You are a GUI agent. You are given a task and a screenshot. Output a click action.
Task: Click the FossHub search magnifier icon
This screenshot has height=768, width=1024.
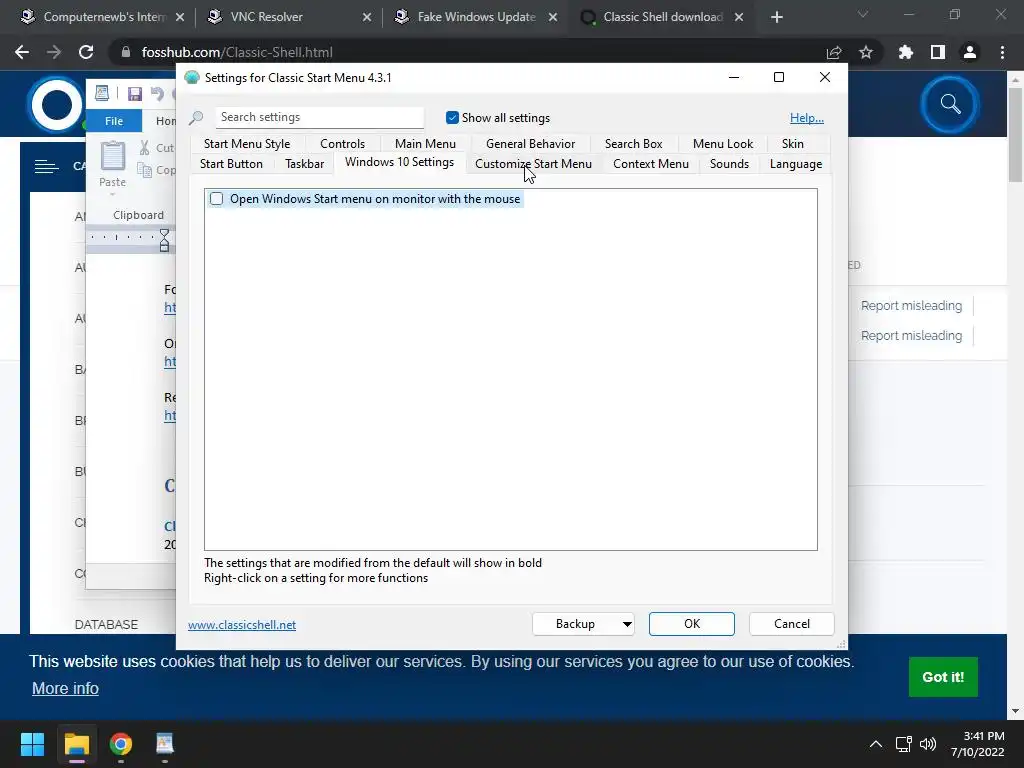tap(950, 104)
